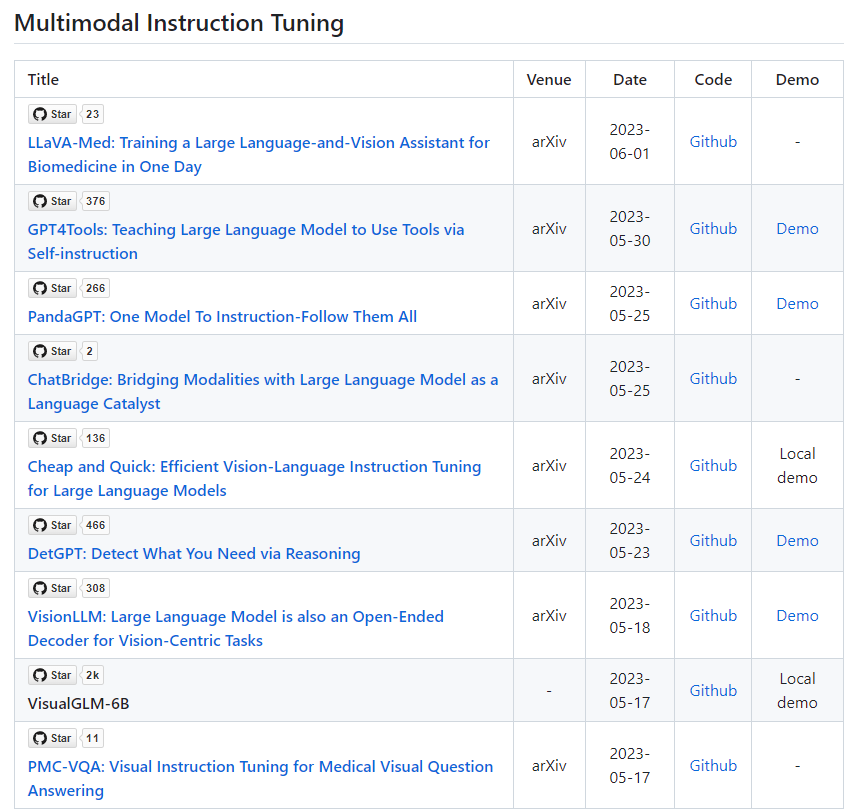852x809 pixels.
Task: Select the date 2023-05-24
Action: (630, 466)
